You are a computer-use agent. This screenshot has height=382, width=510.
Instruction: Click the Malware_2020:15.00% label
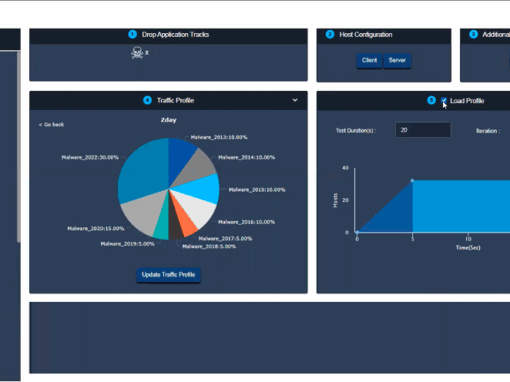point(96,228)
